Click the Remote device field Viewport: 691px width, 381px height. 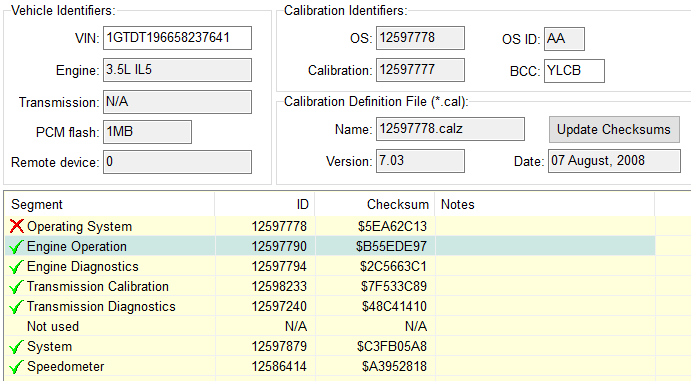[178, 162]
